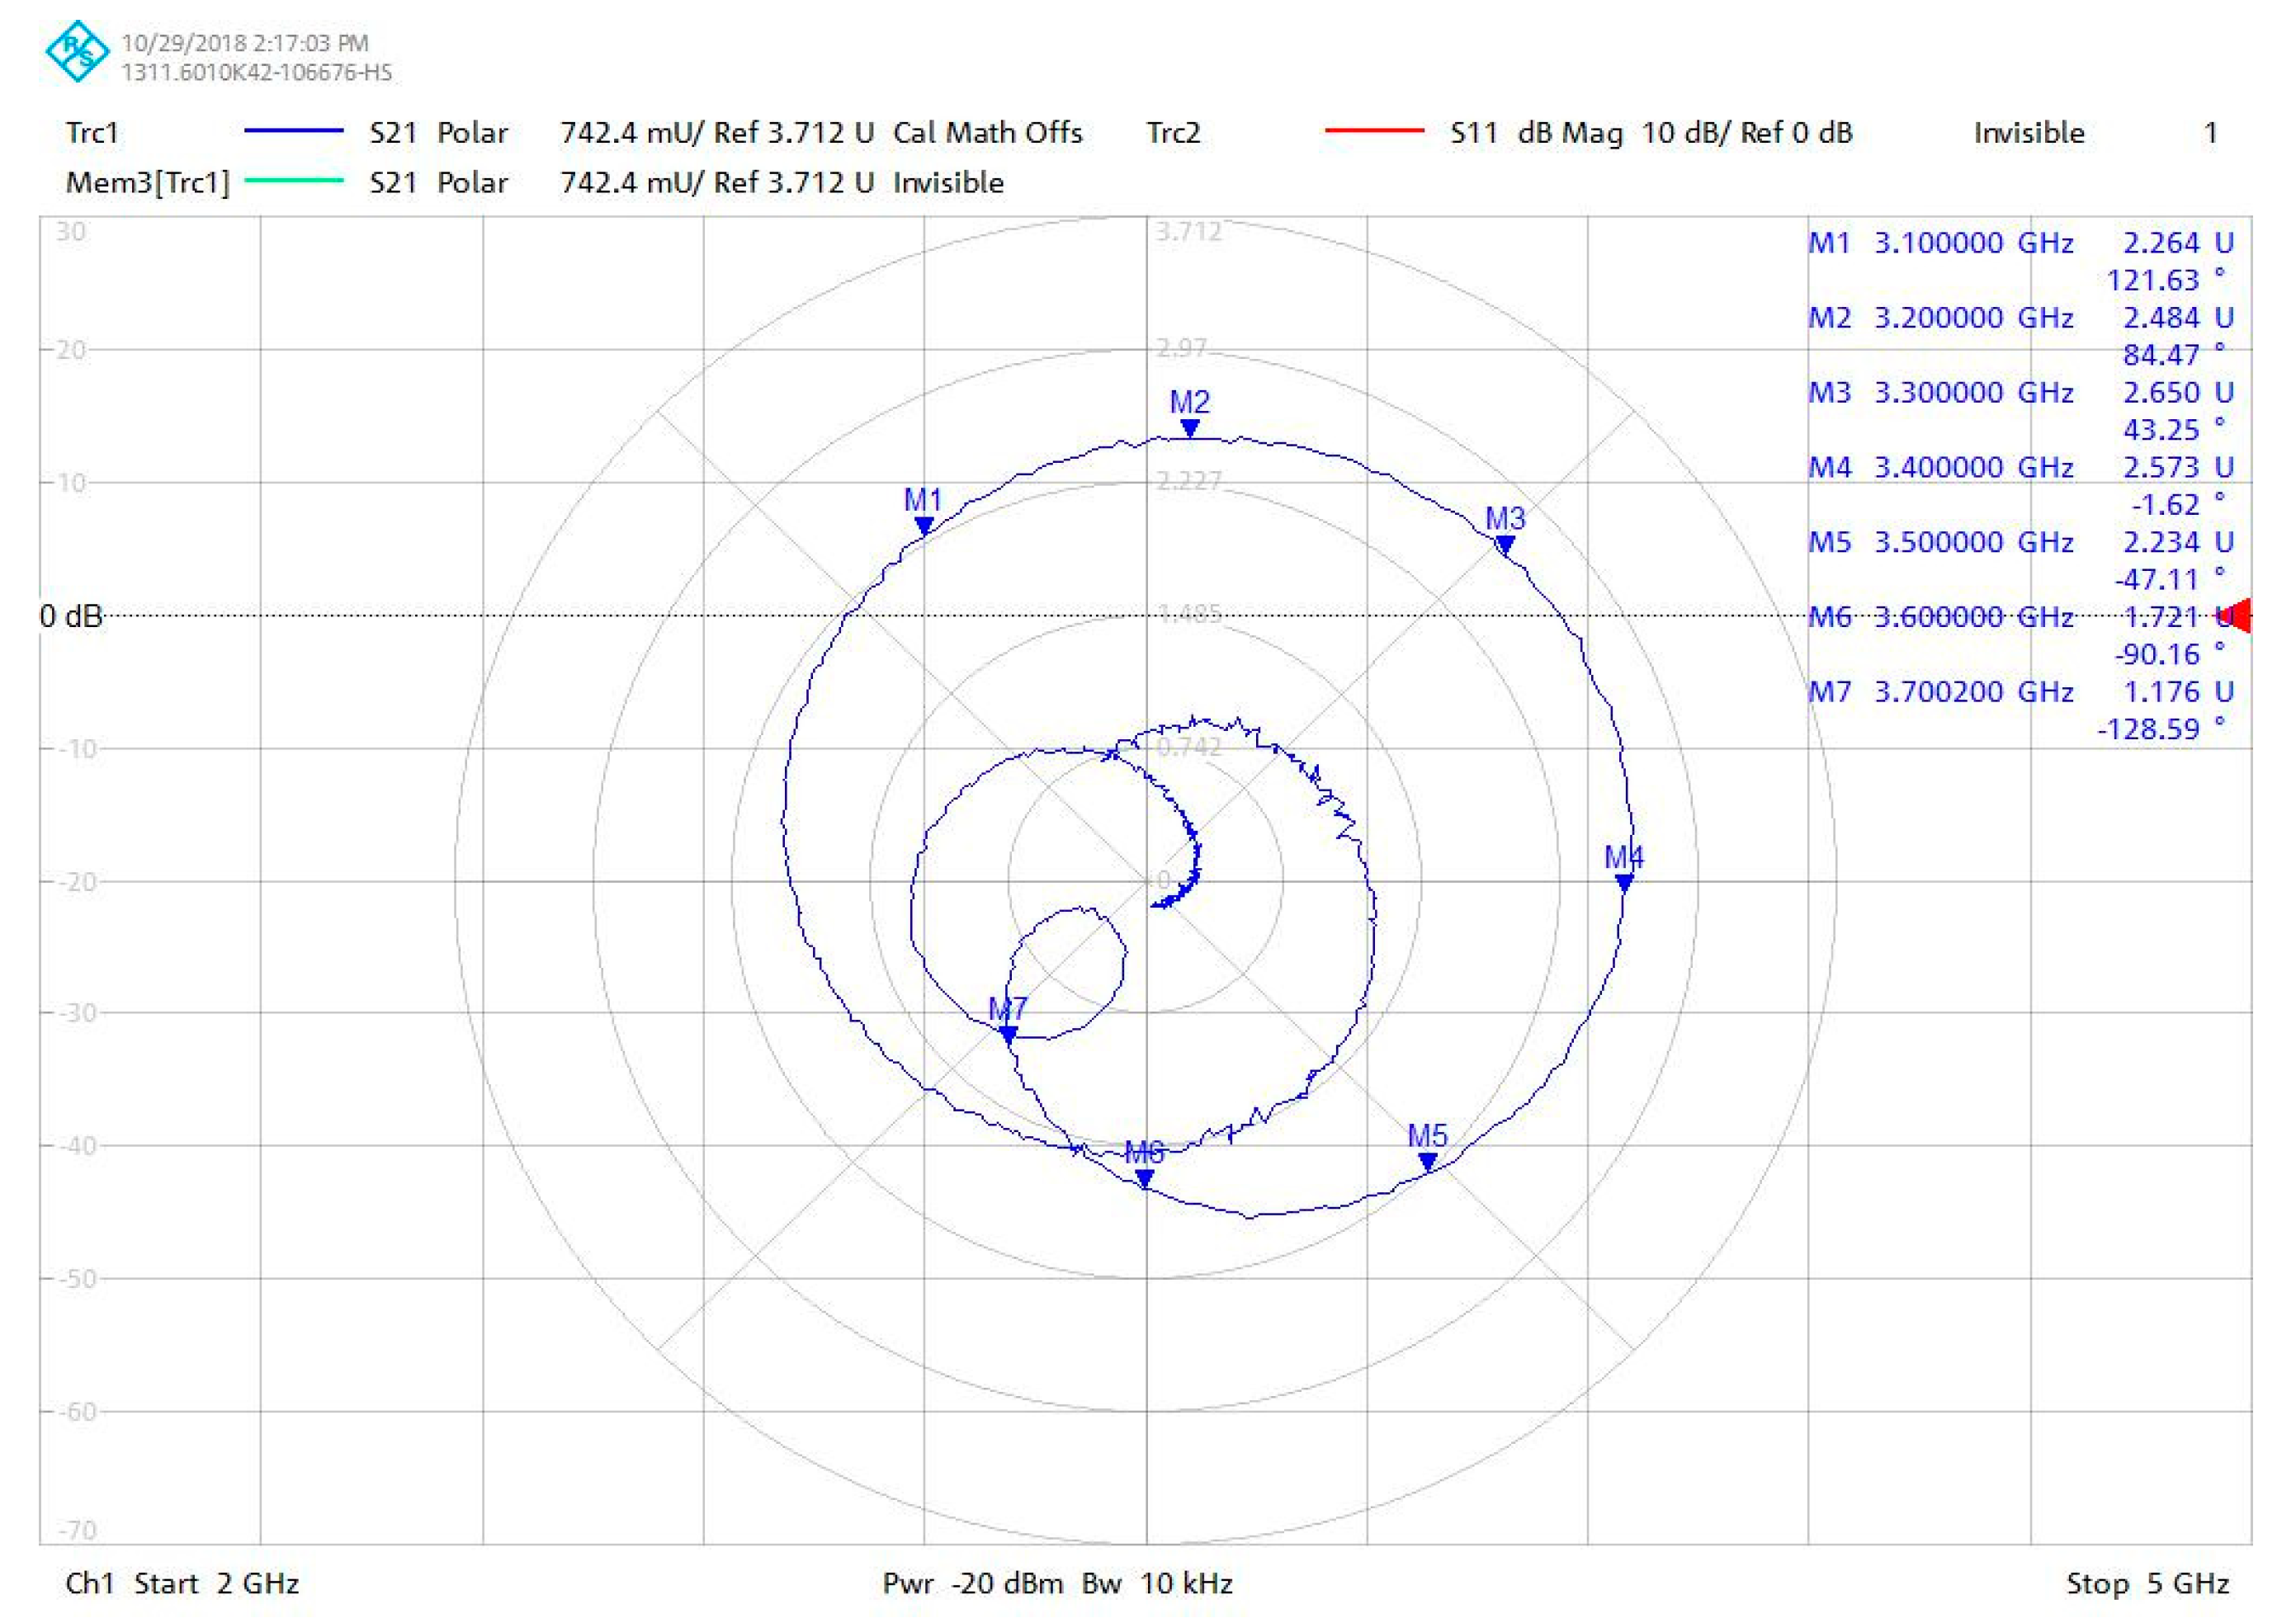Click the Rohde & Schwarz logo icon
Screen dimensions: 2296x1618
75,52
